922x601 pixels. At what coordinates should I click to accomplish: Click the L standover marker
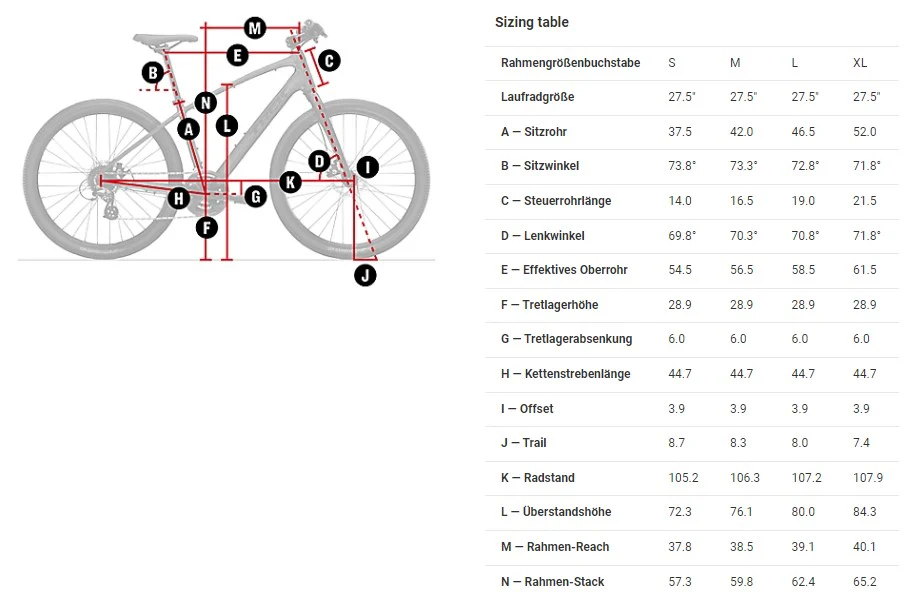[227, 125]
